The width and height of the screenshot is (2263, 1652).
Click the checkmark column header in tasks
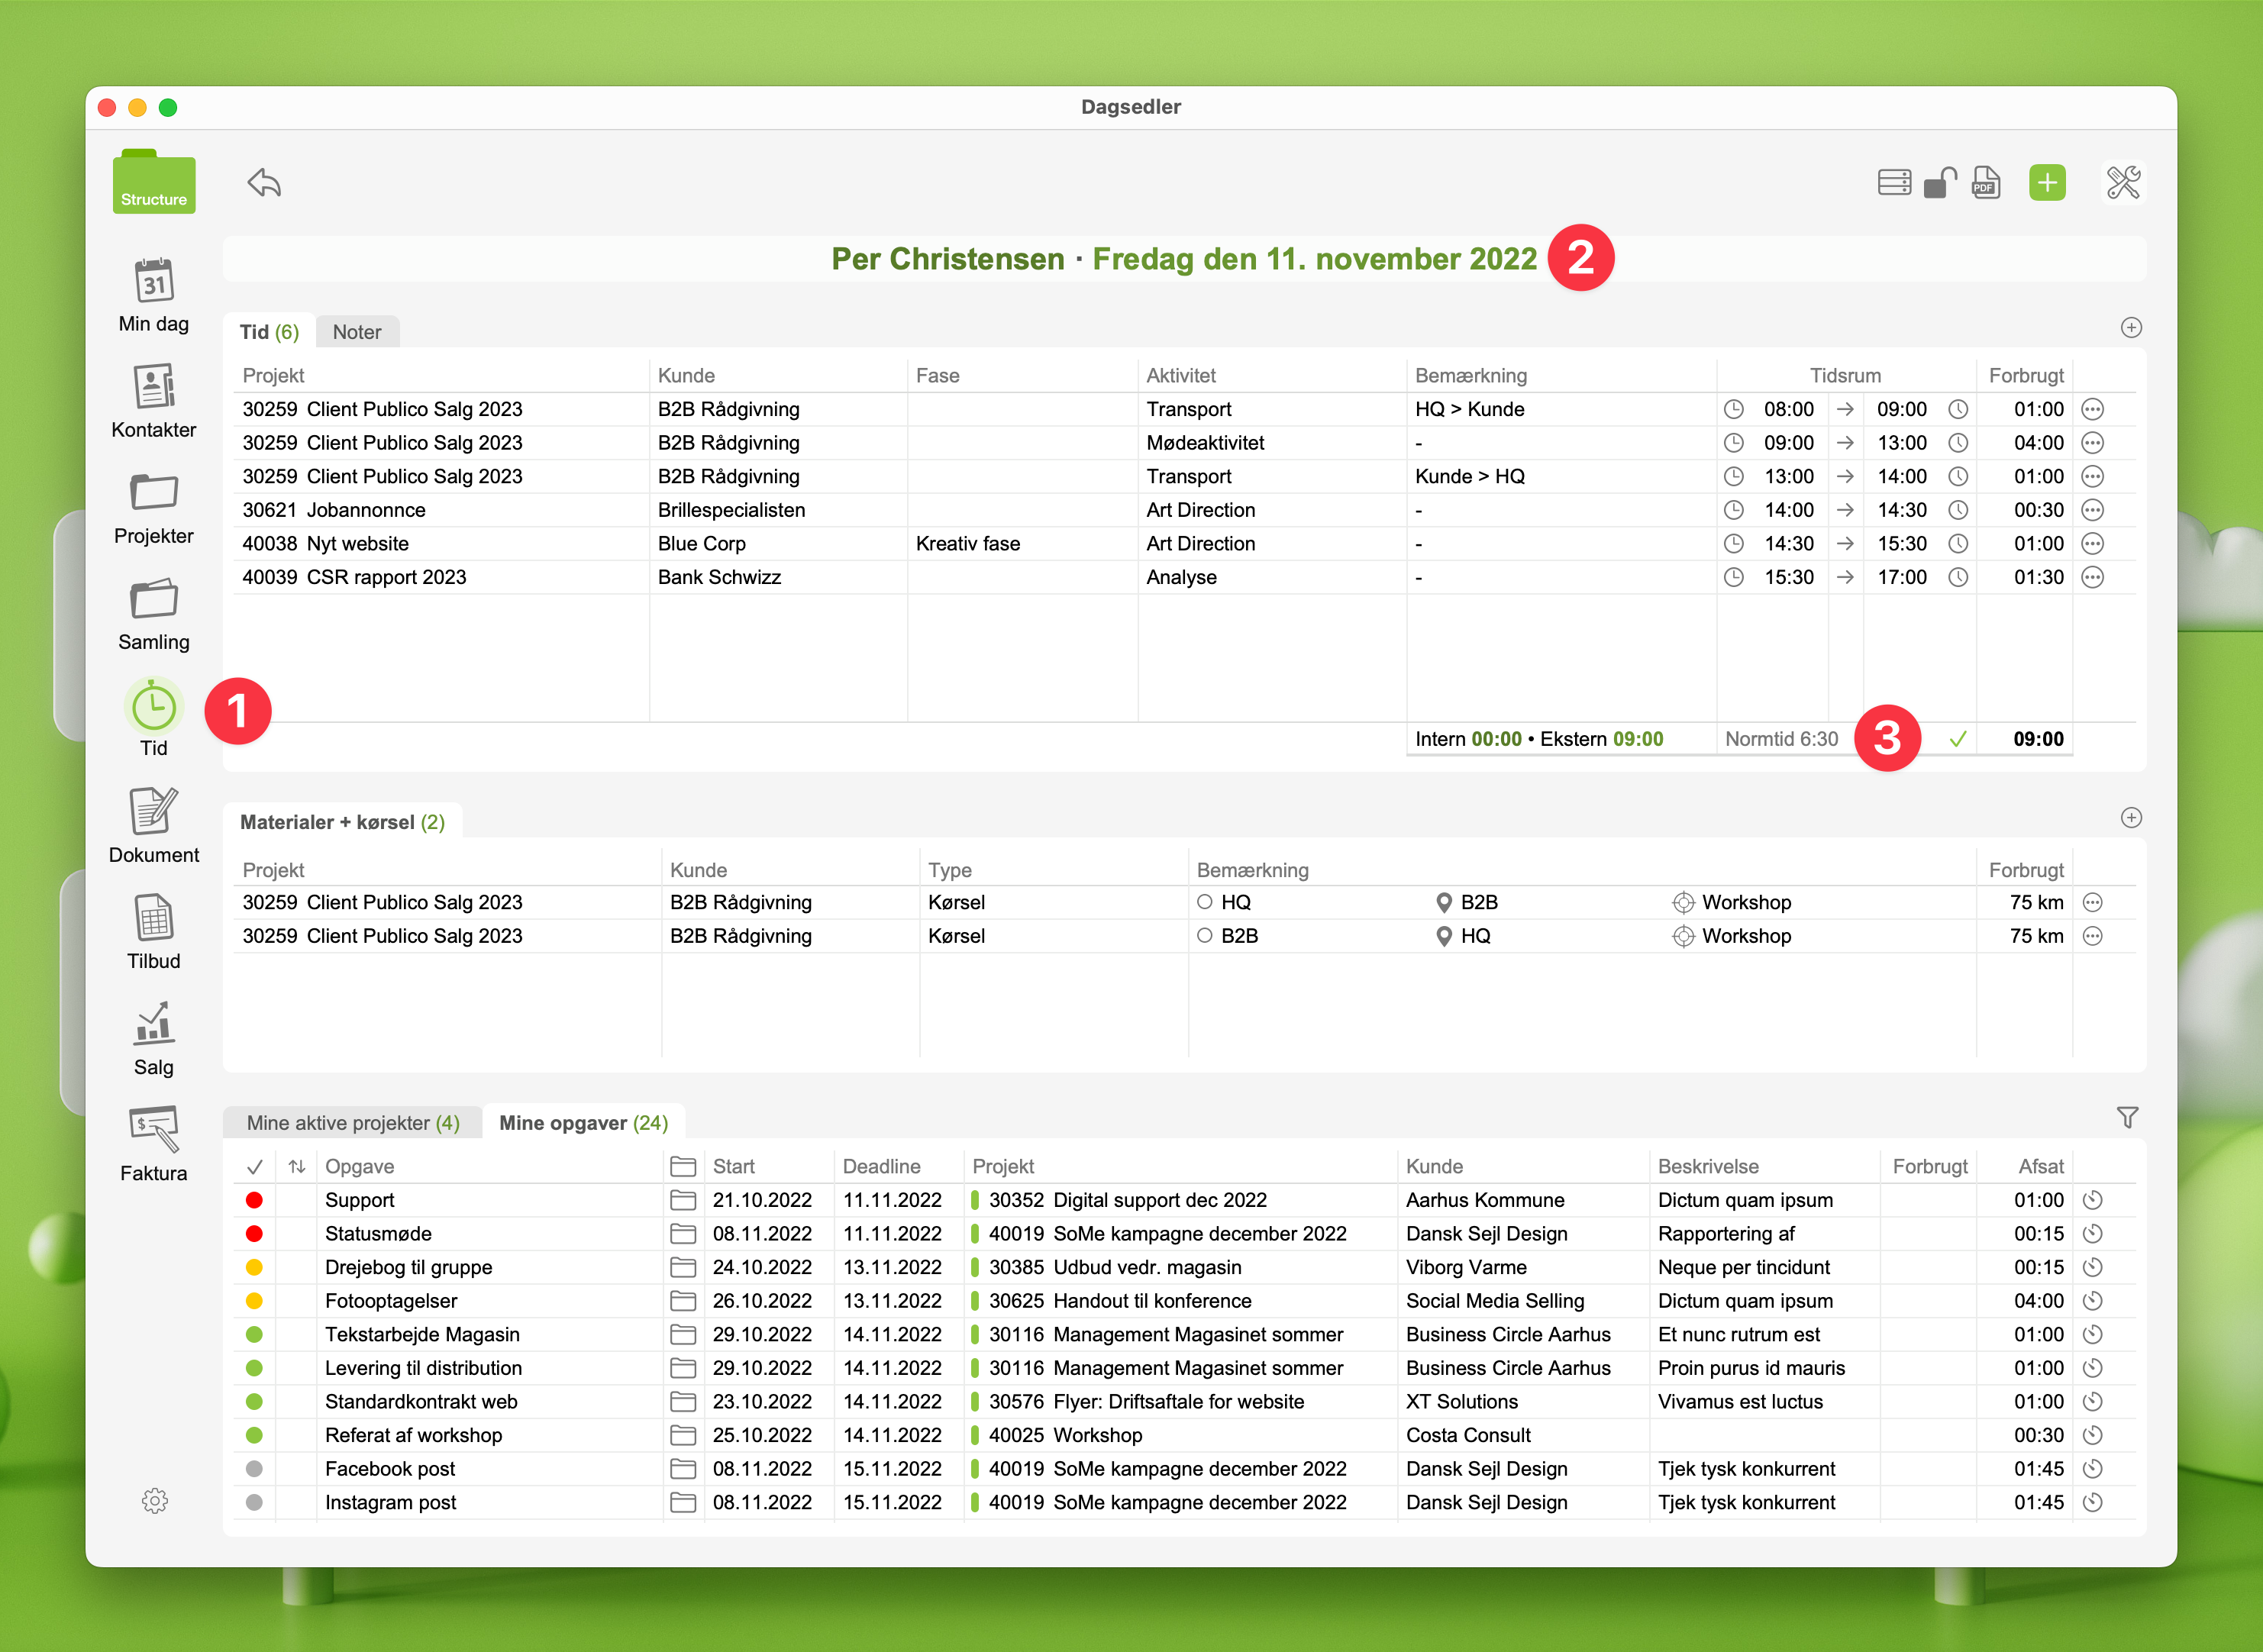click(254, 1167)
